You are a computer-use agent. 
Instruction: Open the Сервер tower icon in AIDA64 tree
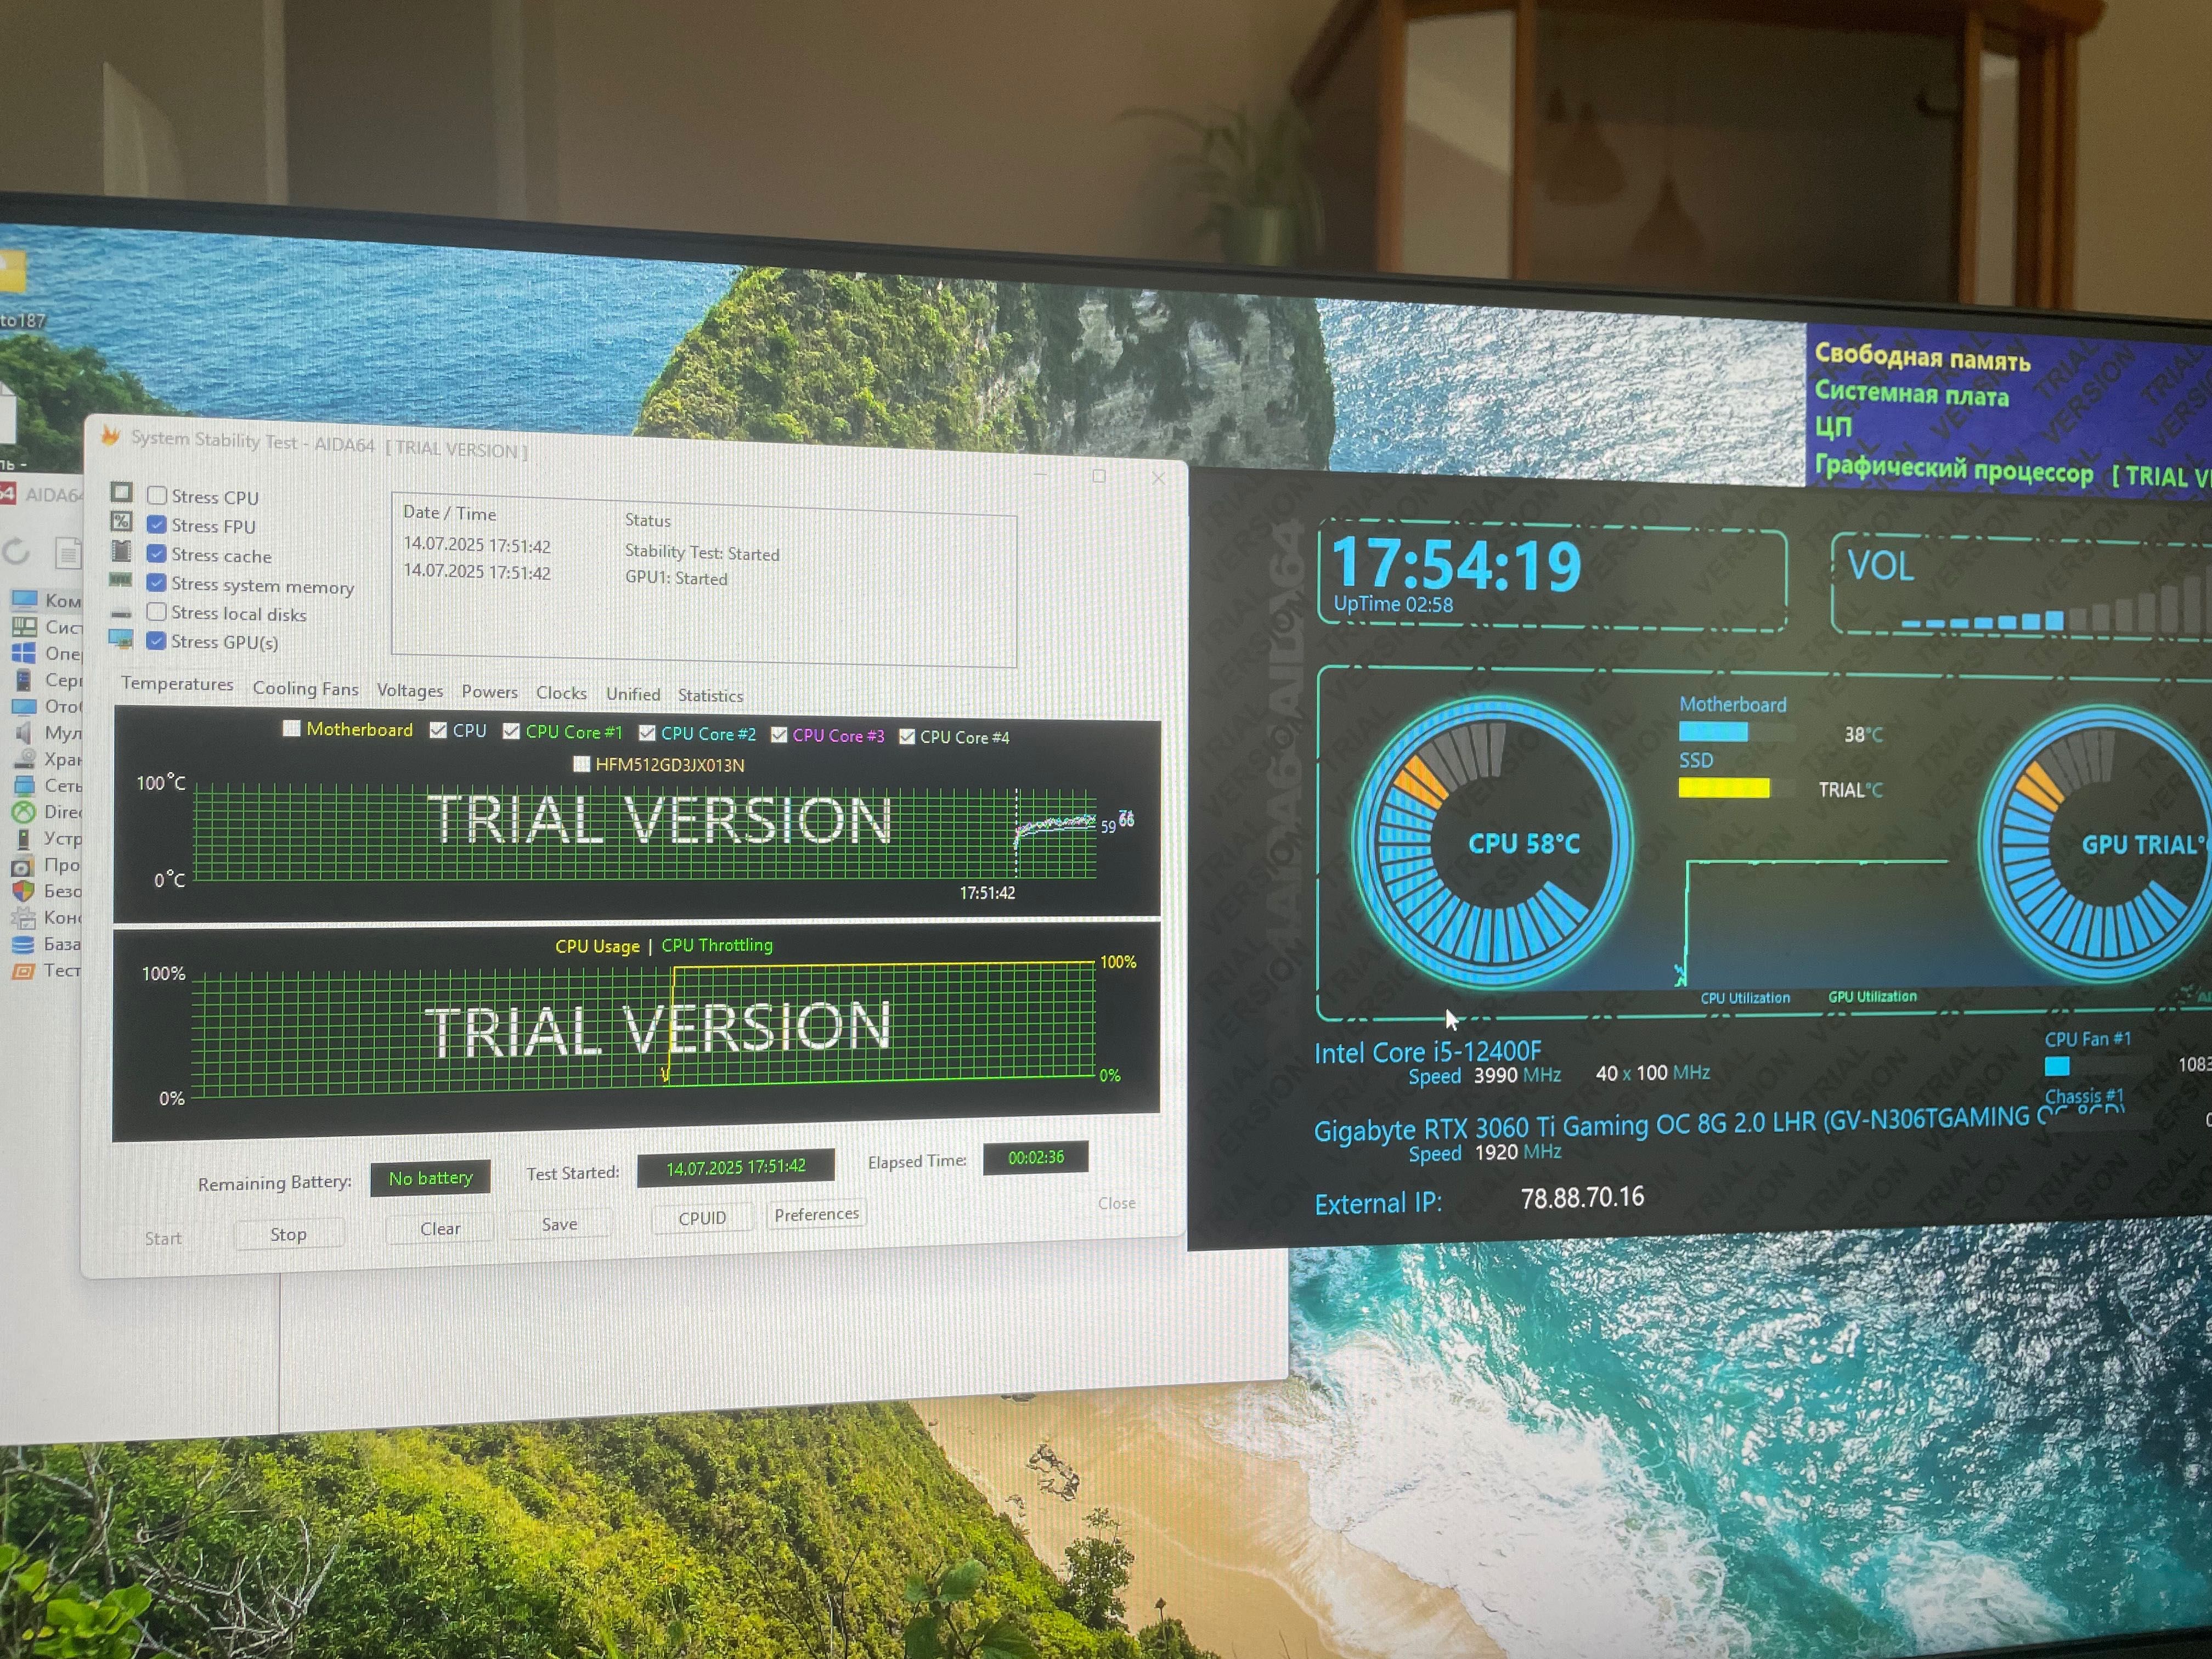click(x=24, y=680)
